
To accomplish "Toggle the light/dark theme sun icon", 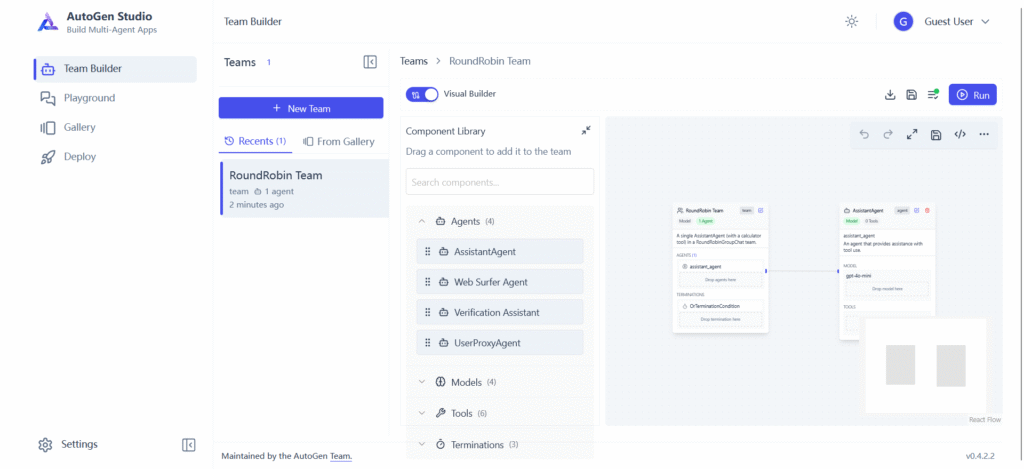I will pos(851,22).
